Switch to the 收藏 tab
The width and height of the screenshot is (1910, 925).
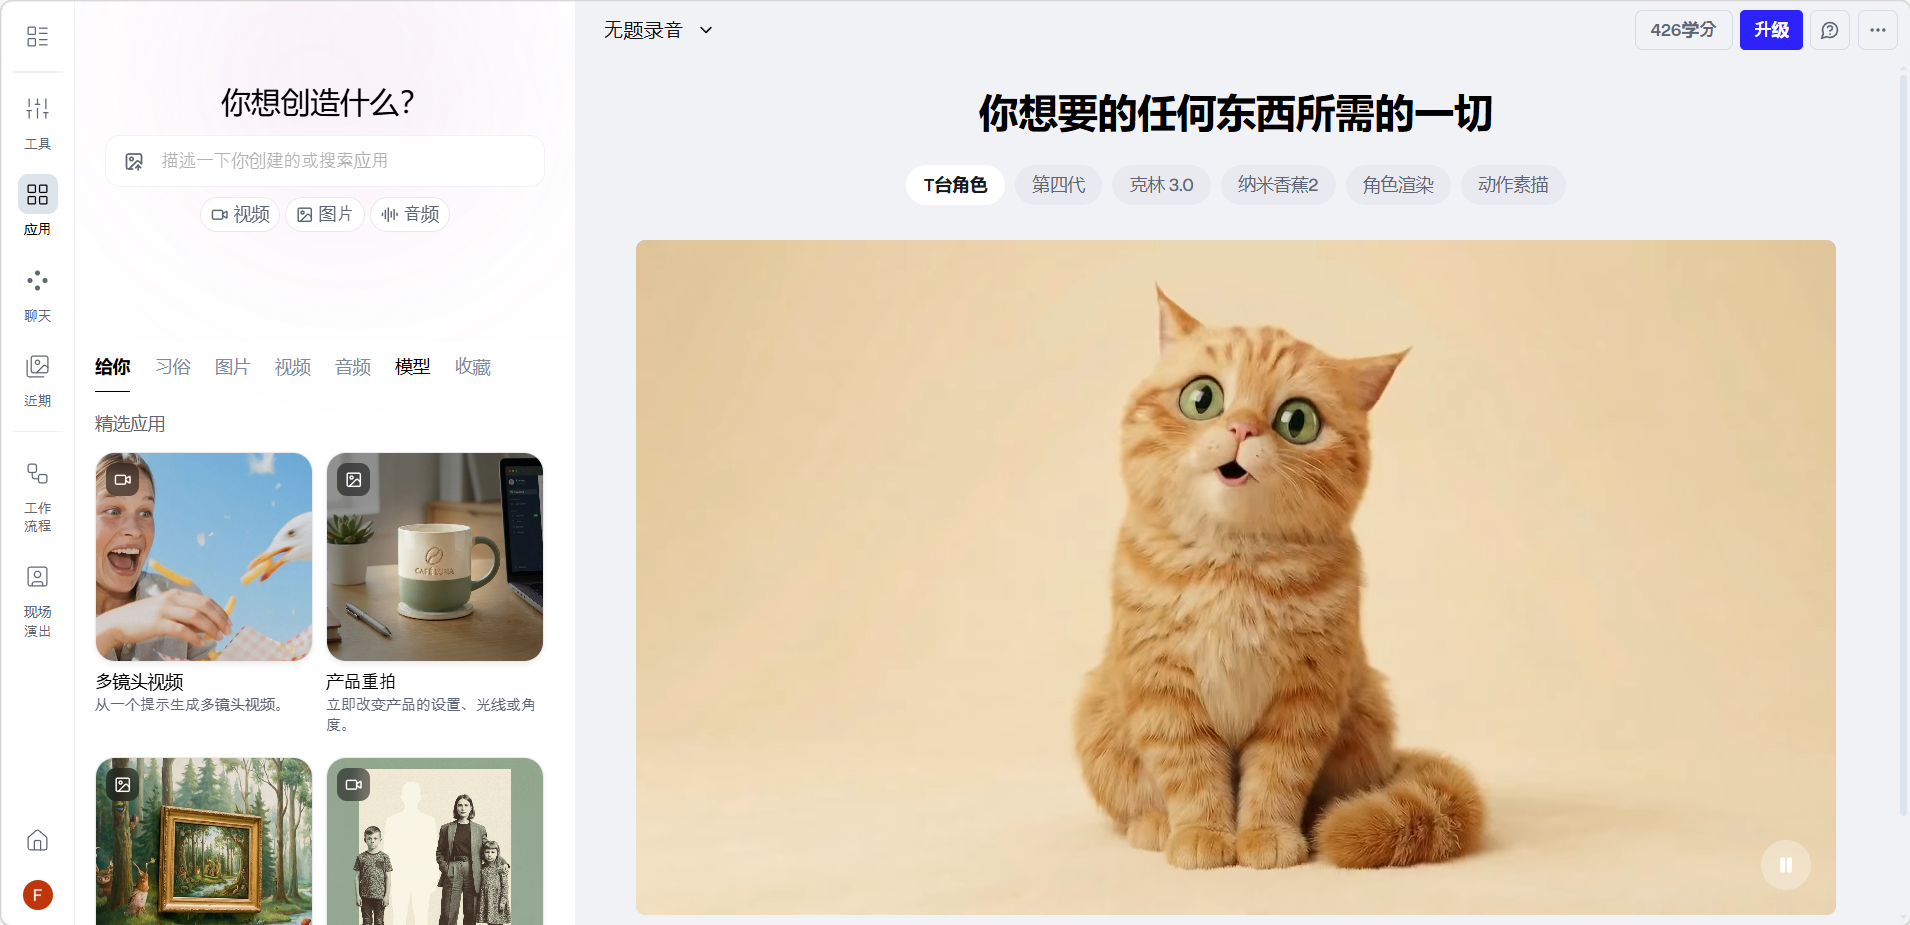point(472,367)
